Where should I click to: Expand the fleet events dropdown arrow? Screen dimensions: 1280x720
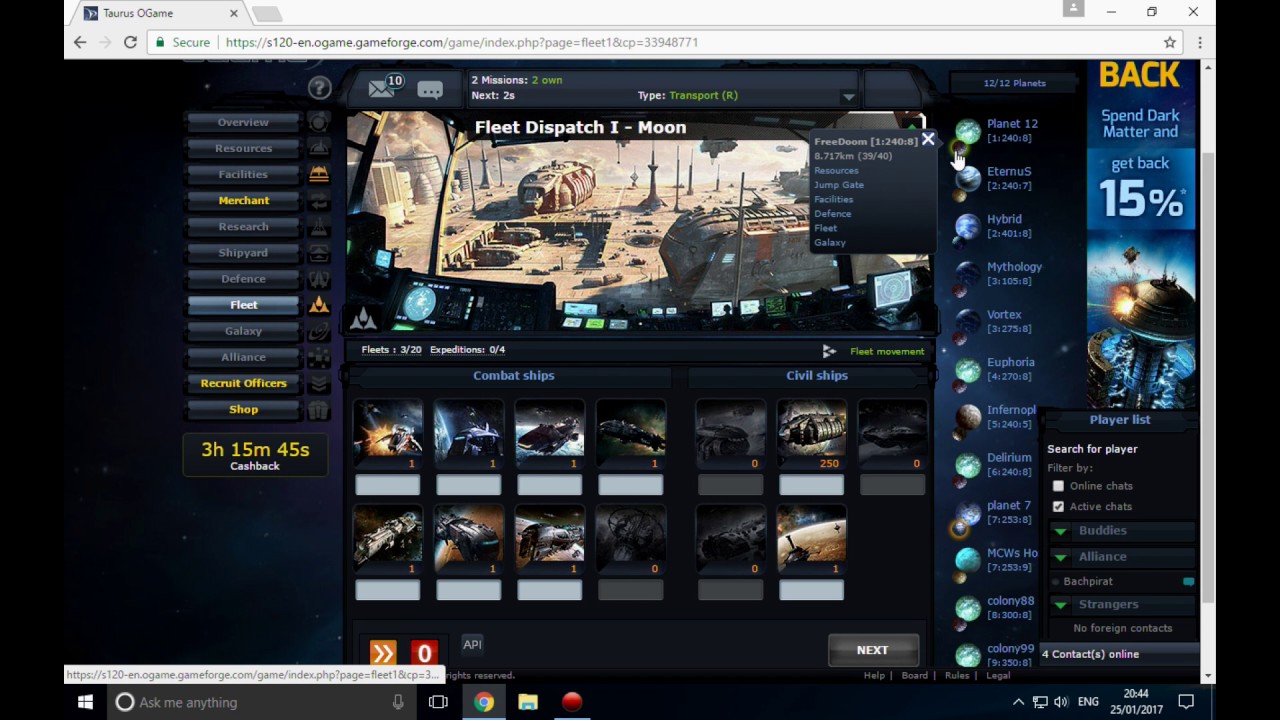point(848,97)
